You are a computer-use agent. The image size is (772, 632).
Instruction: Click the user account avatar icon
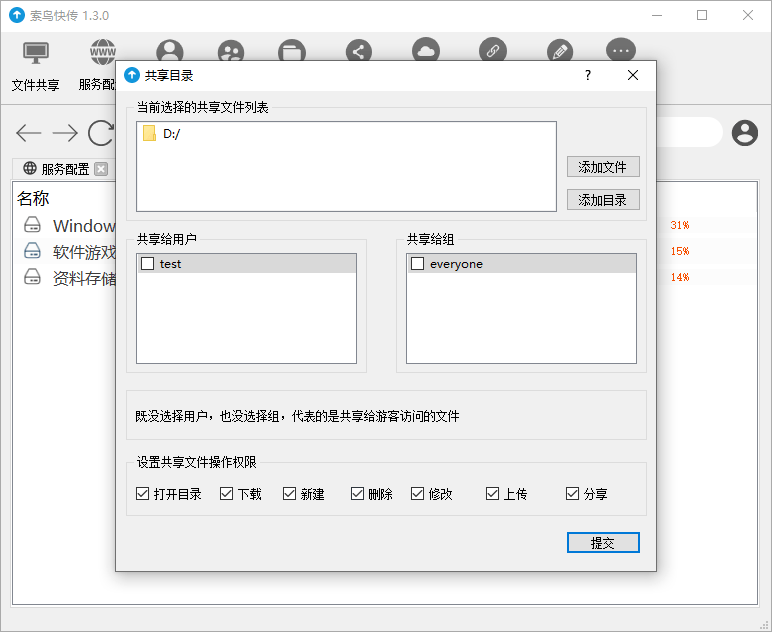point(745,133)
